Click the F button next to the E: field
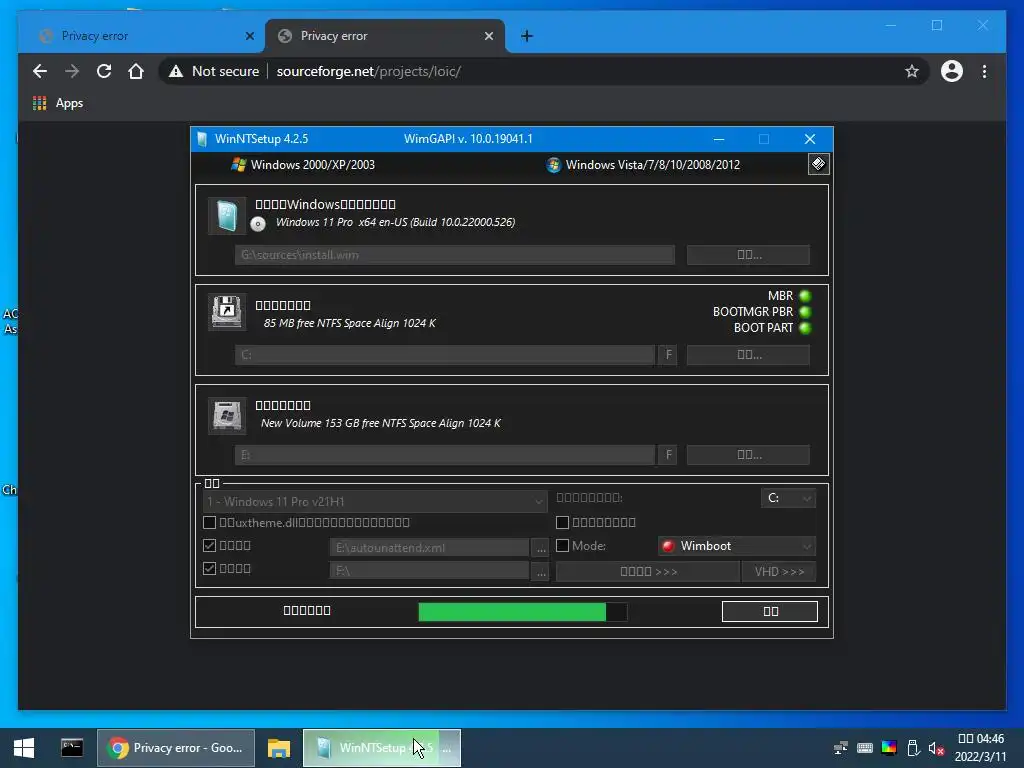The height and width of the screenshot is (768, 1024). click(667, 455)
